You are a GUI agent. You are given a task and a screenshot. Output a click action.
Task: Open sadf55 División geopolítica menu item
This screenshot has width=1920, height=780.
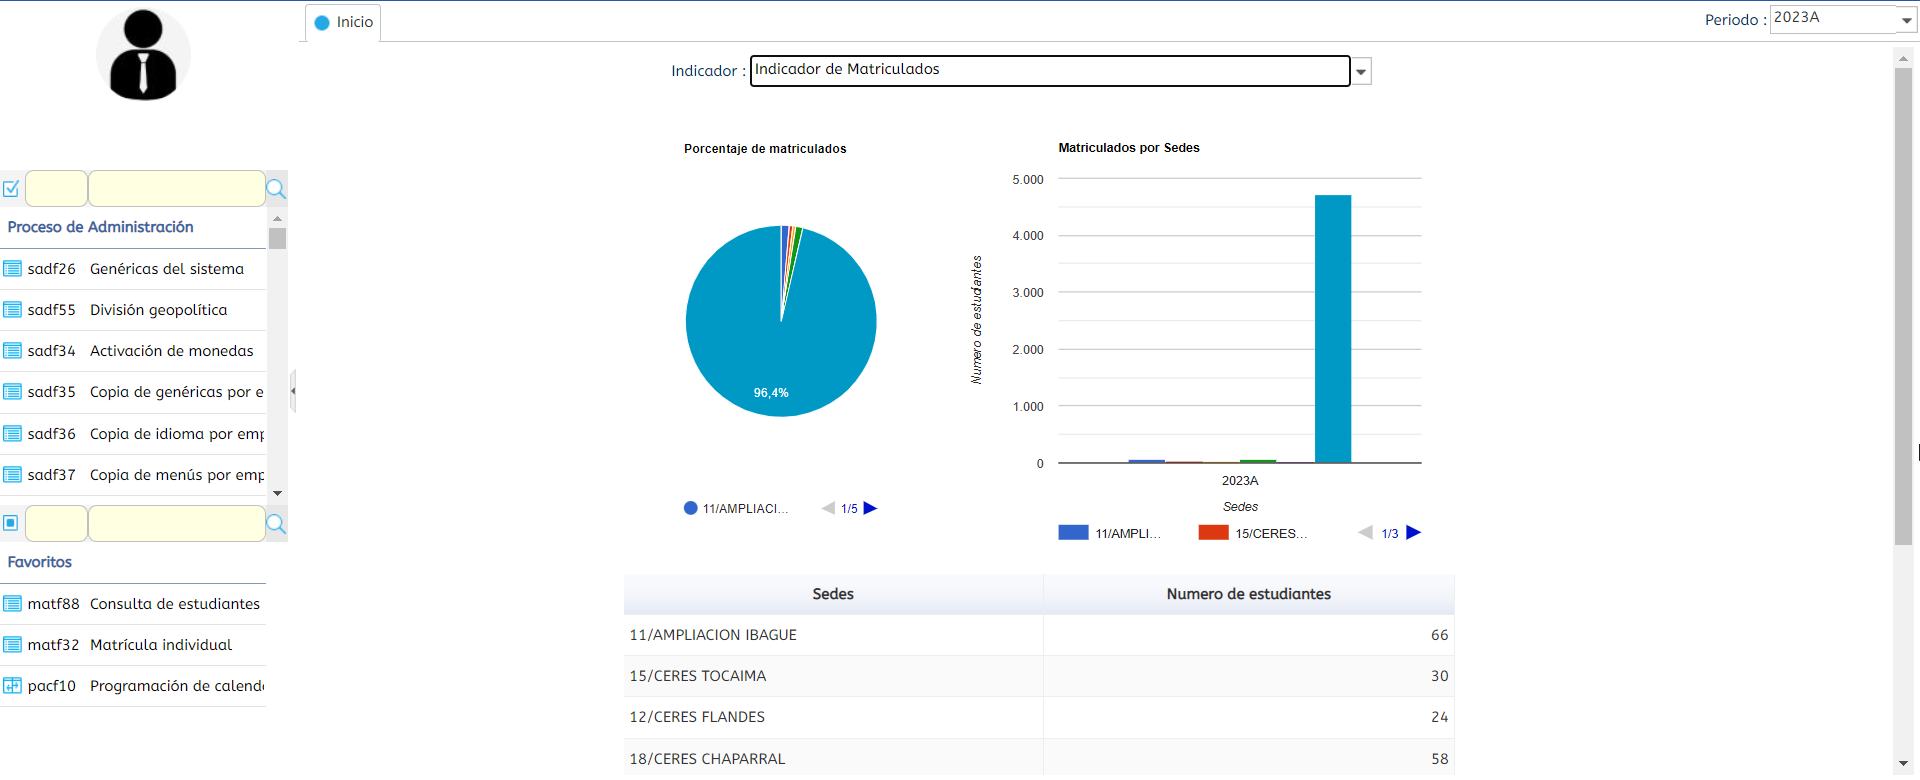click(x=158, y=310)
